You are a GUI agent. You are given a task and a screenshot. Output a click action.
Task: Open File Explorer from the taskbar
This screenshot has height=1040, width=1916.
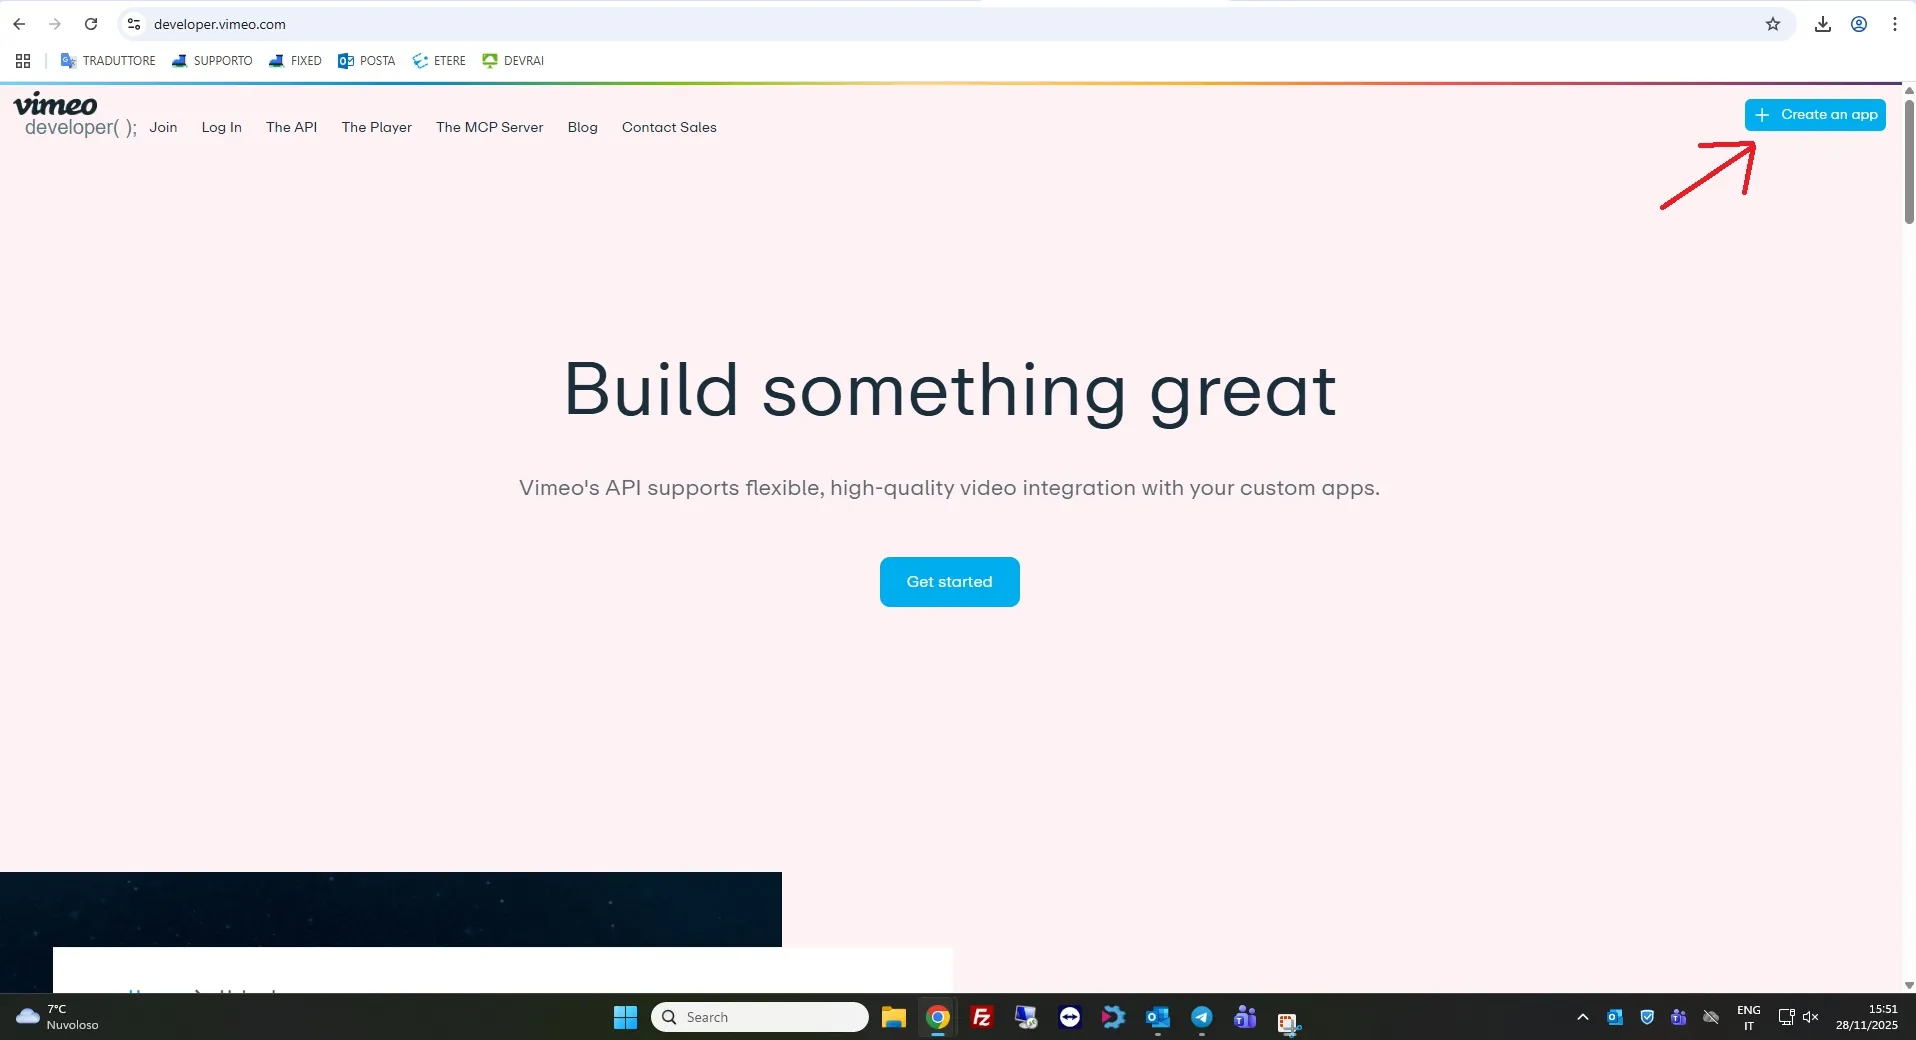[893, 1017]
